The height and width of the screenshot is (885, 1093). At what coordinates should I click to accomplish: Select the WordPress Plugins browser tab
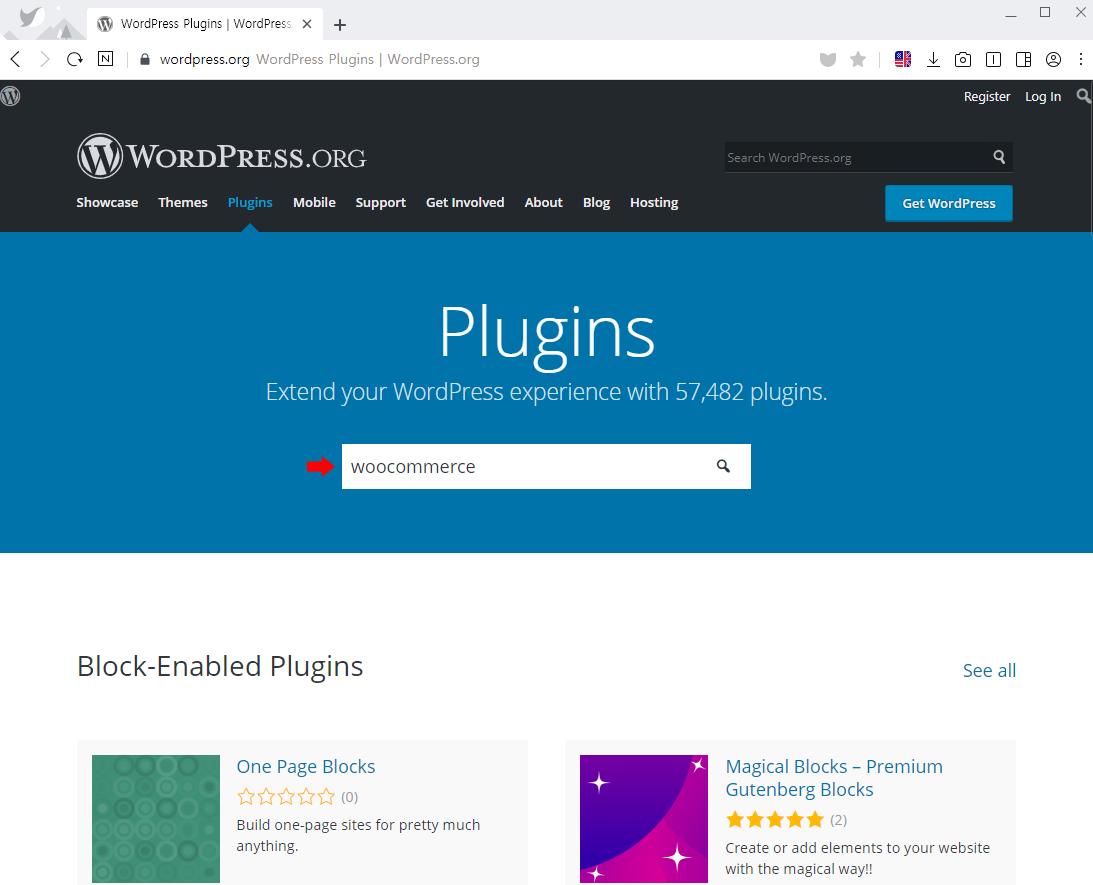205,24
